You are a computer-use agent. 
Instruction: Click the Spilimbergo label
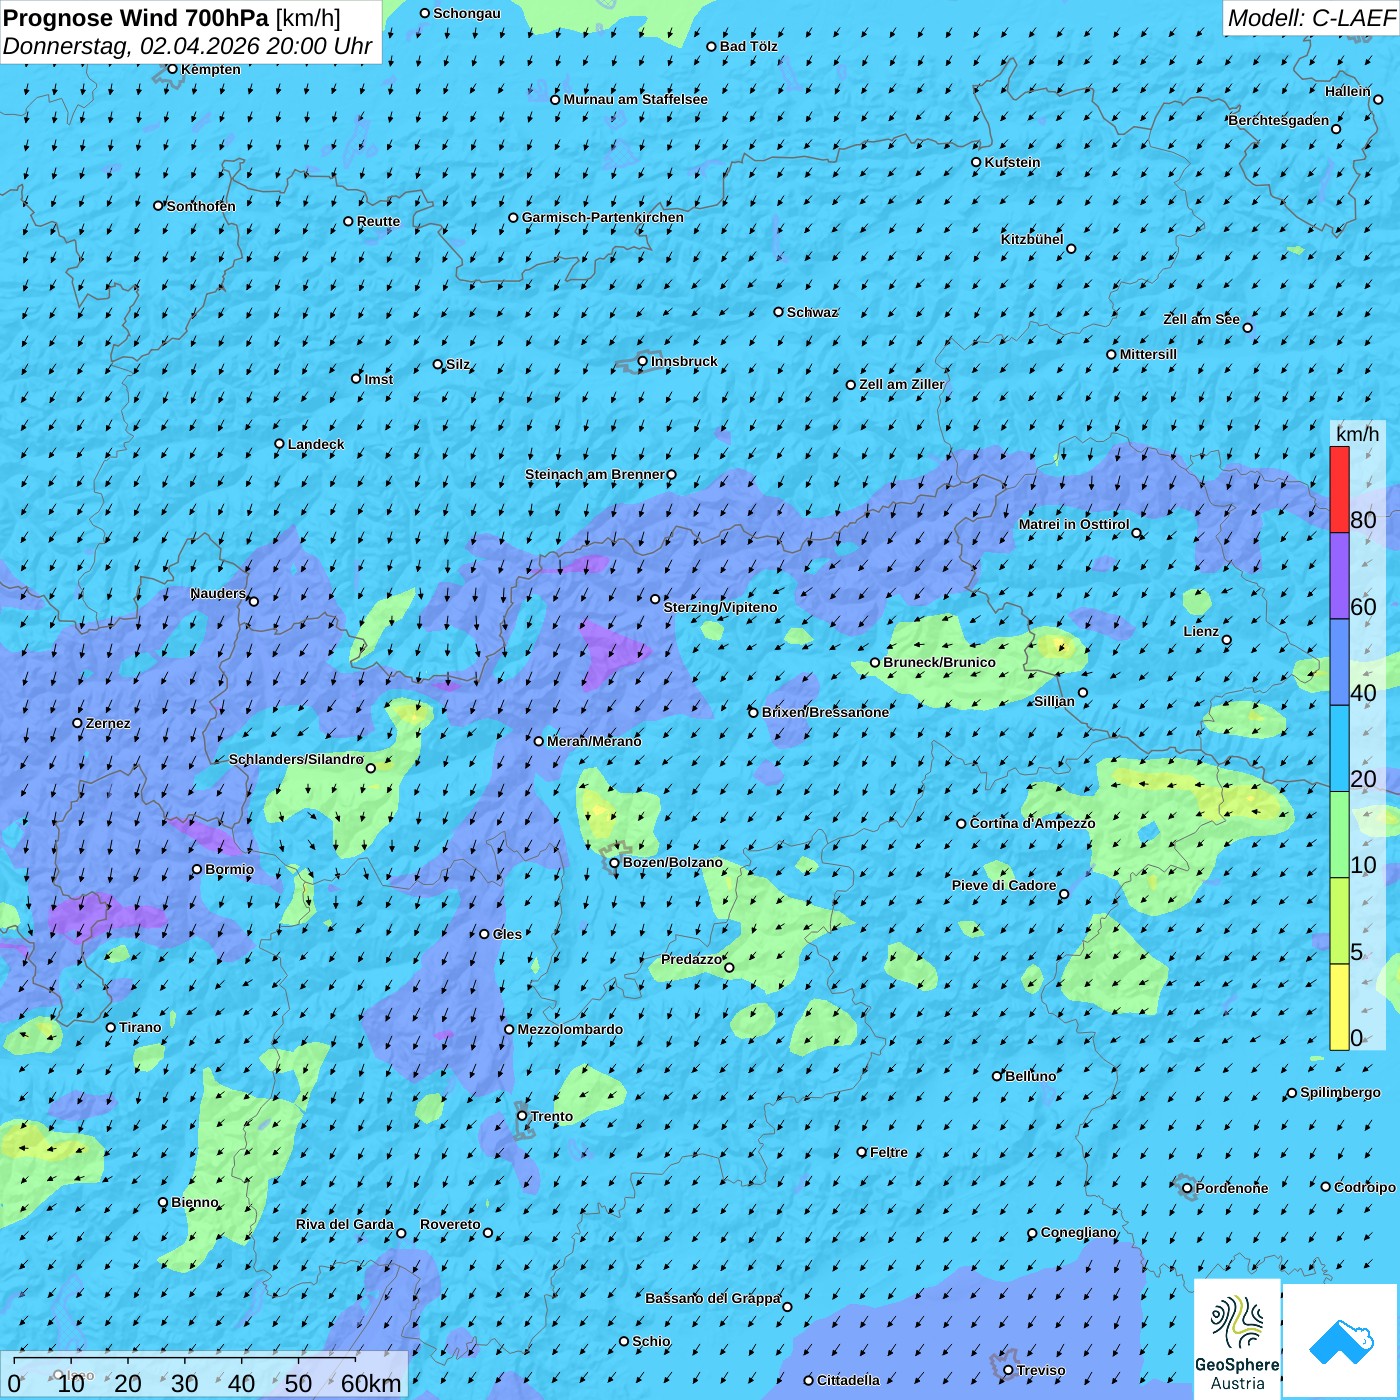tap(1341, 1092)
